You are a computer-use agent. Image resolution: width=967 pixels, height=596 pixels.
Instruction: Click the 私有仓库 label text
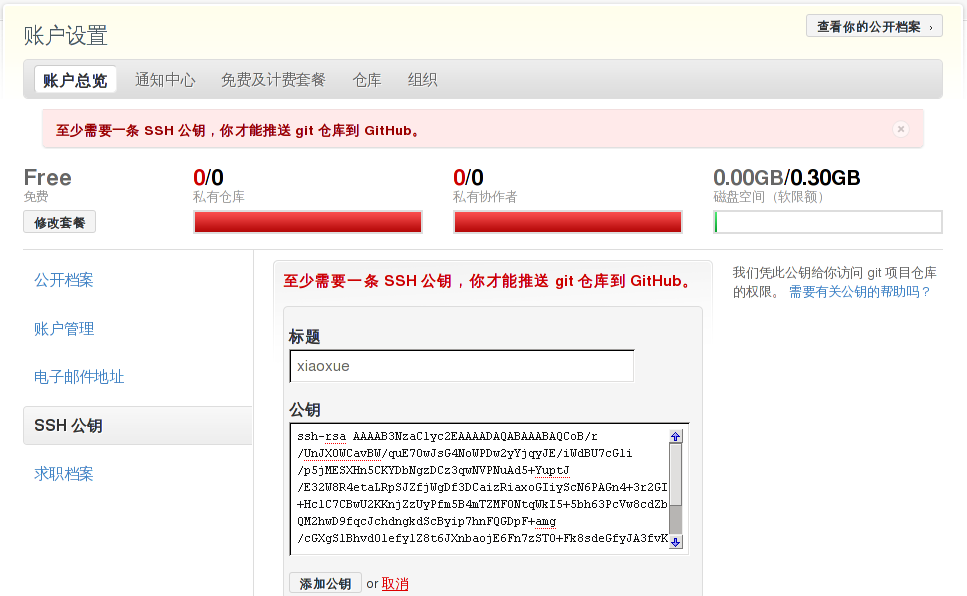218,197
